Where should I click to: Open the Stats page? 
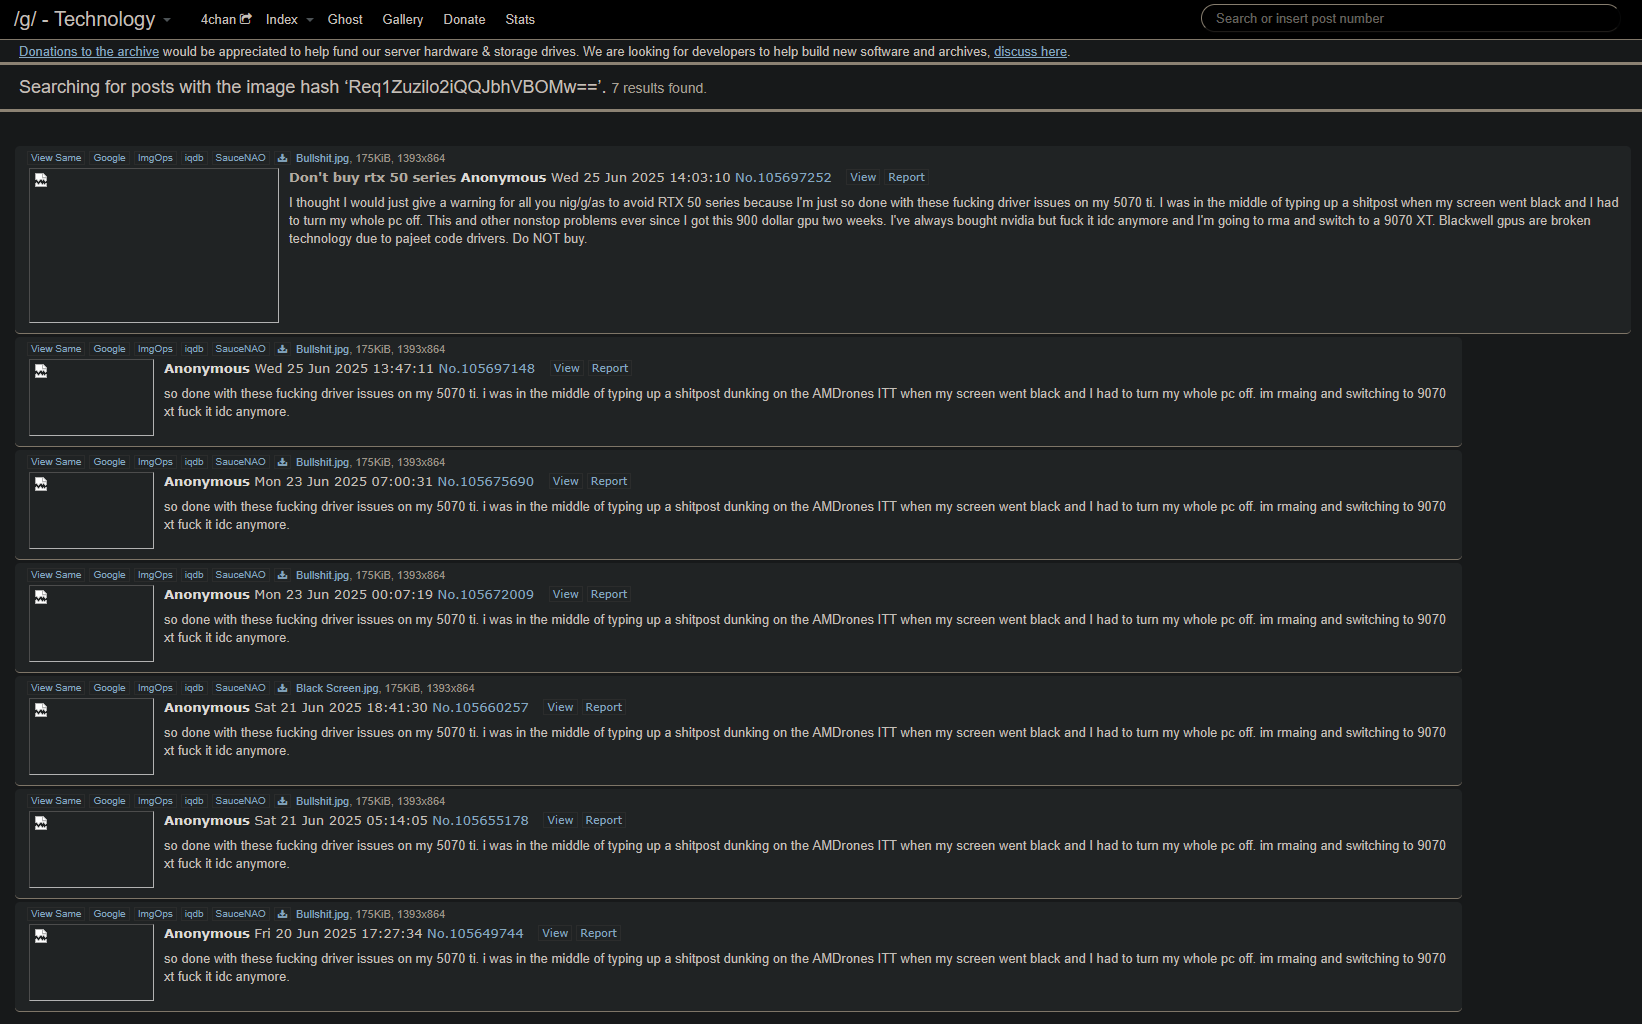[x=520, y=19]
